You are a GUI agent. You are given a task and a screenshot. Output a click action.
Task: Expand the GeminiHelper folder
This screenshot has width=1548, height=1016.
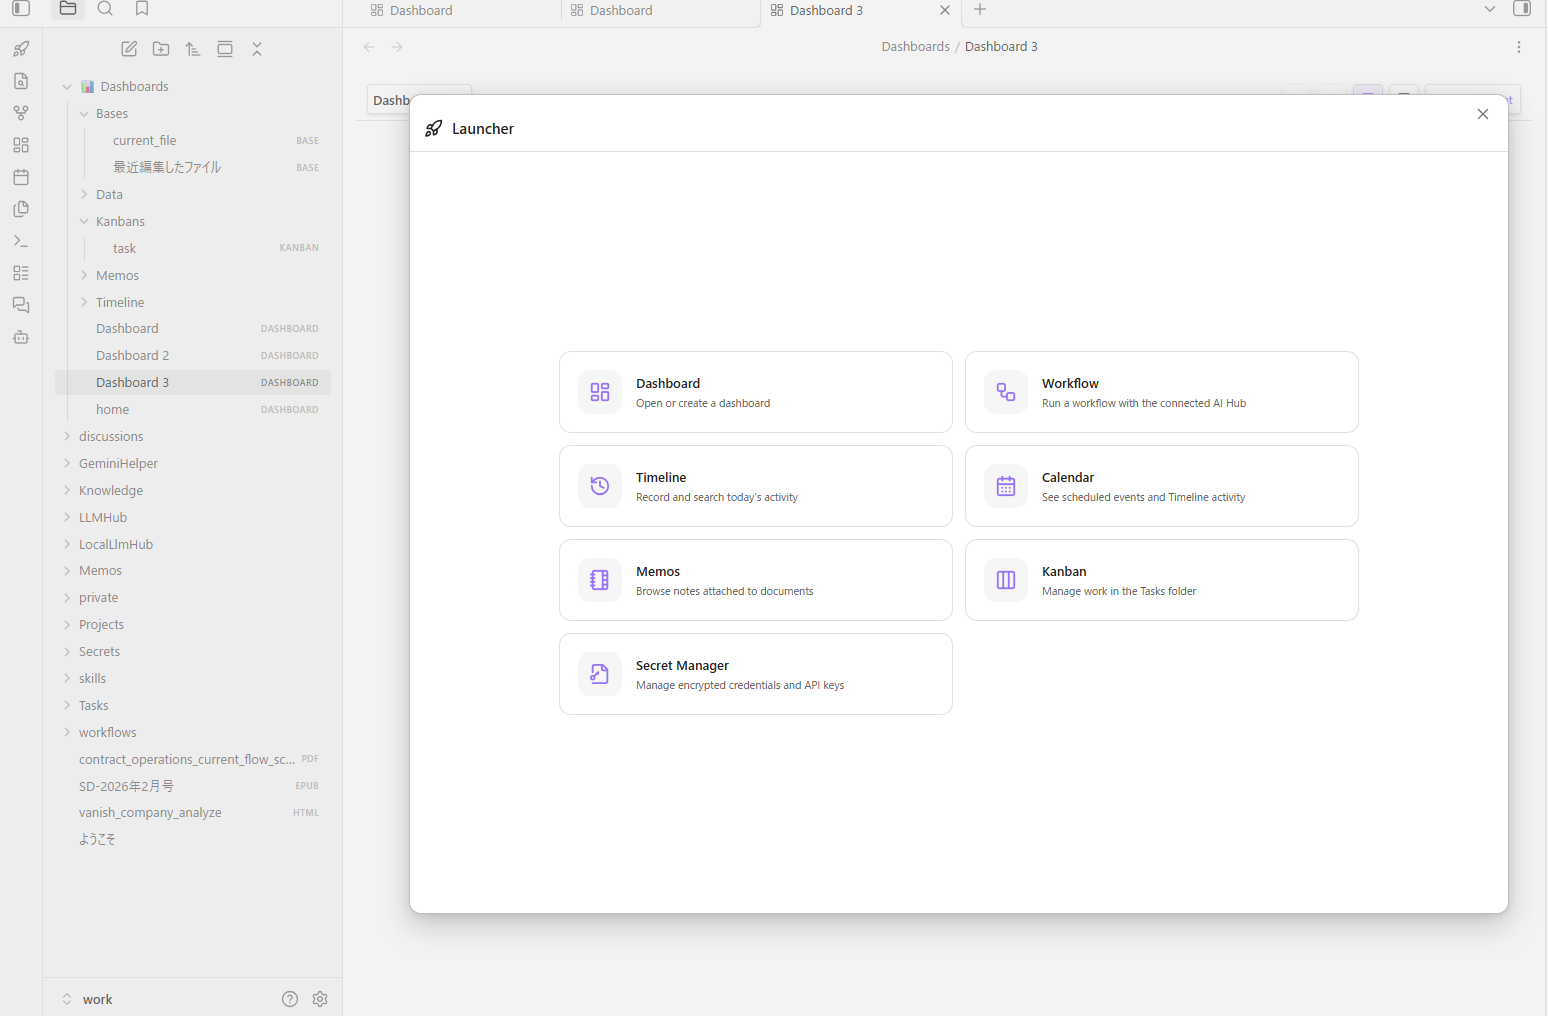[x=67, y=463]
